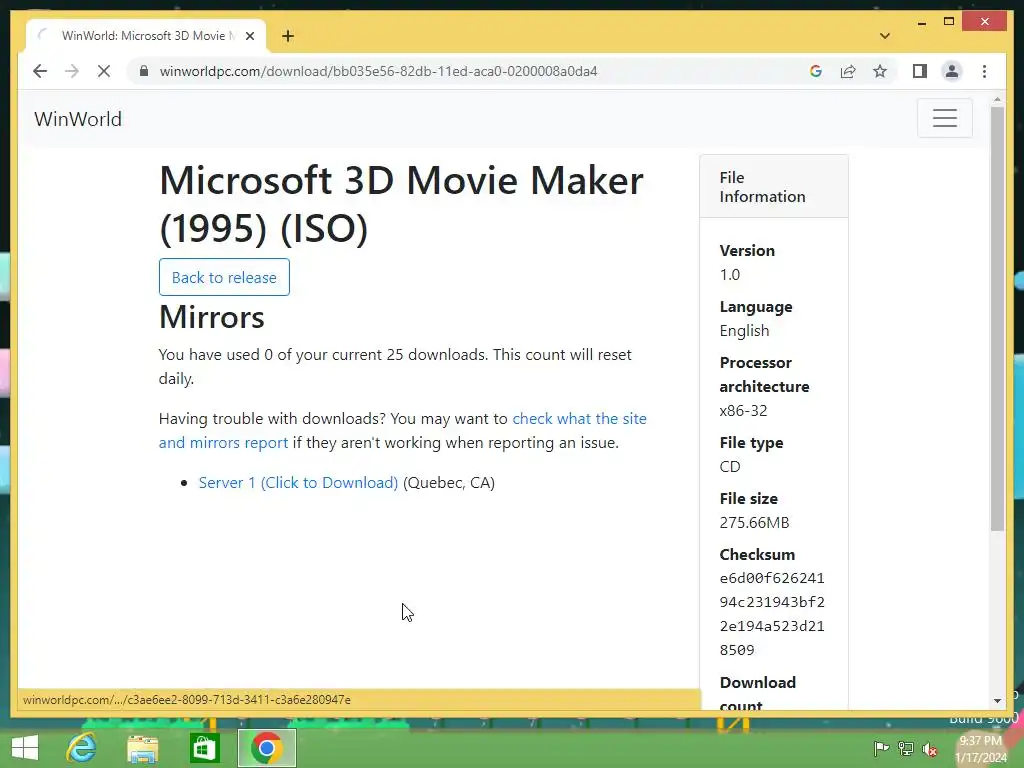Download from Server 1 mirror
Viewport: 1024px width, 768px height.
(298, 483)
